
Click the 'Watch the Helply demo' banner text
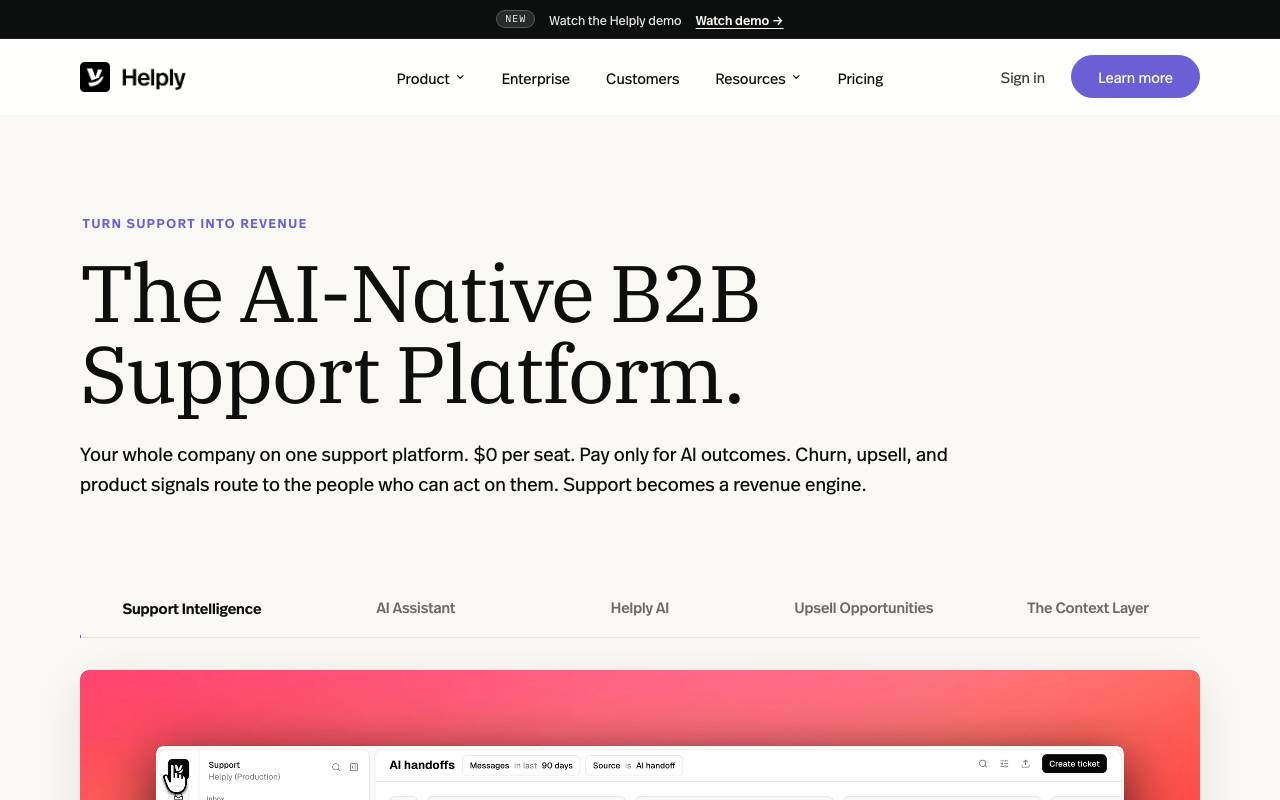[615, 20]
